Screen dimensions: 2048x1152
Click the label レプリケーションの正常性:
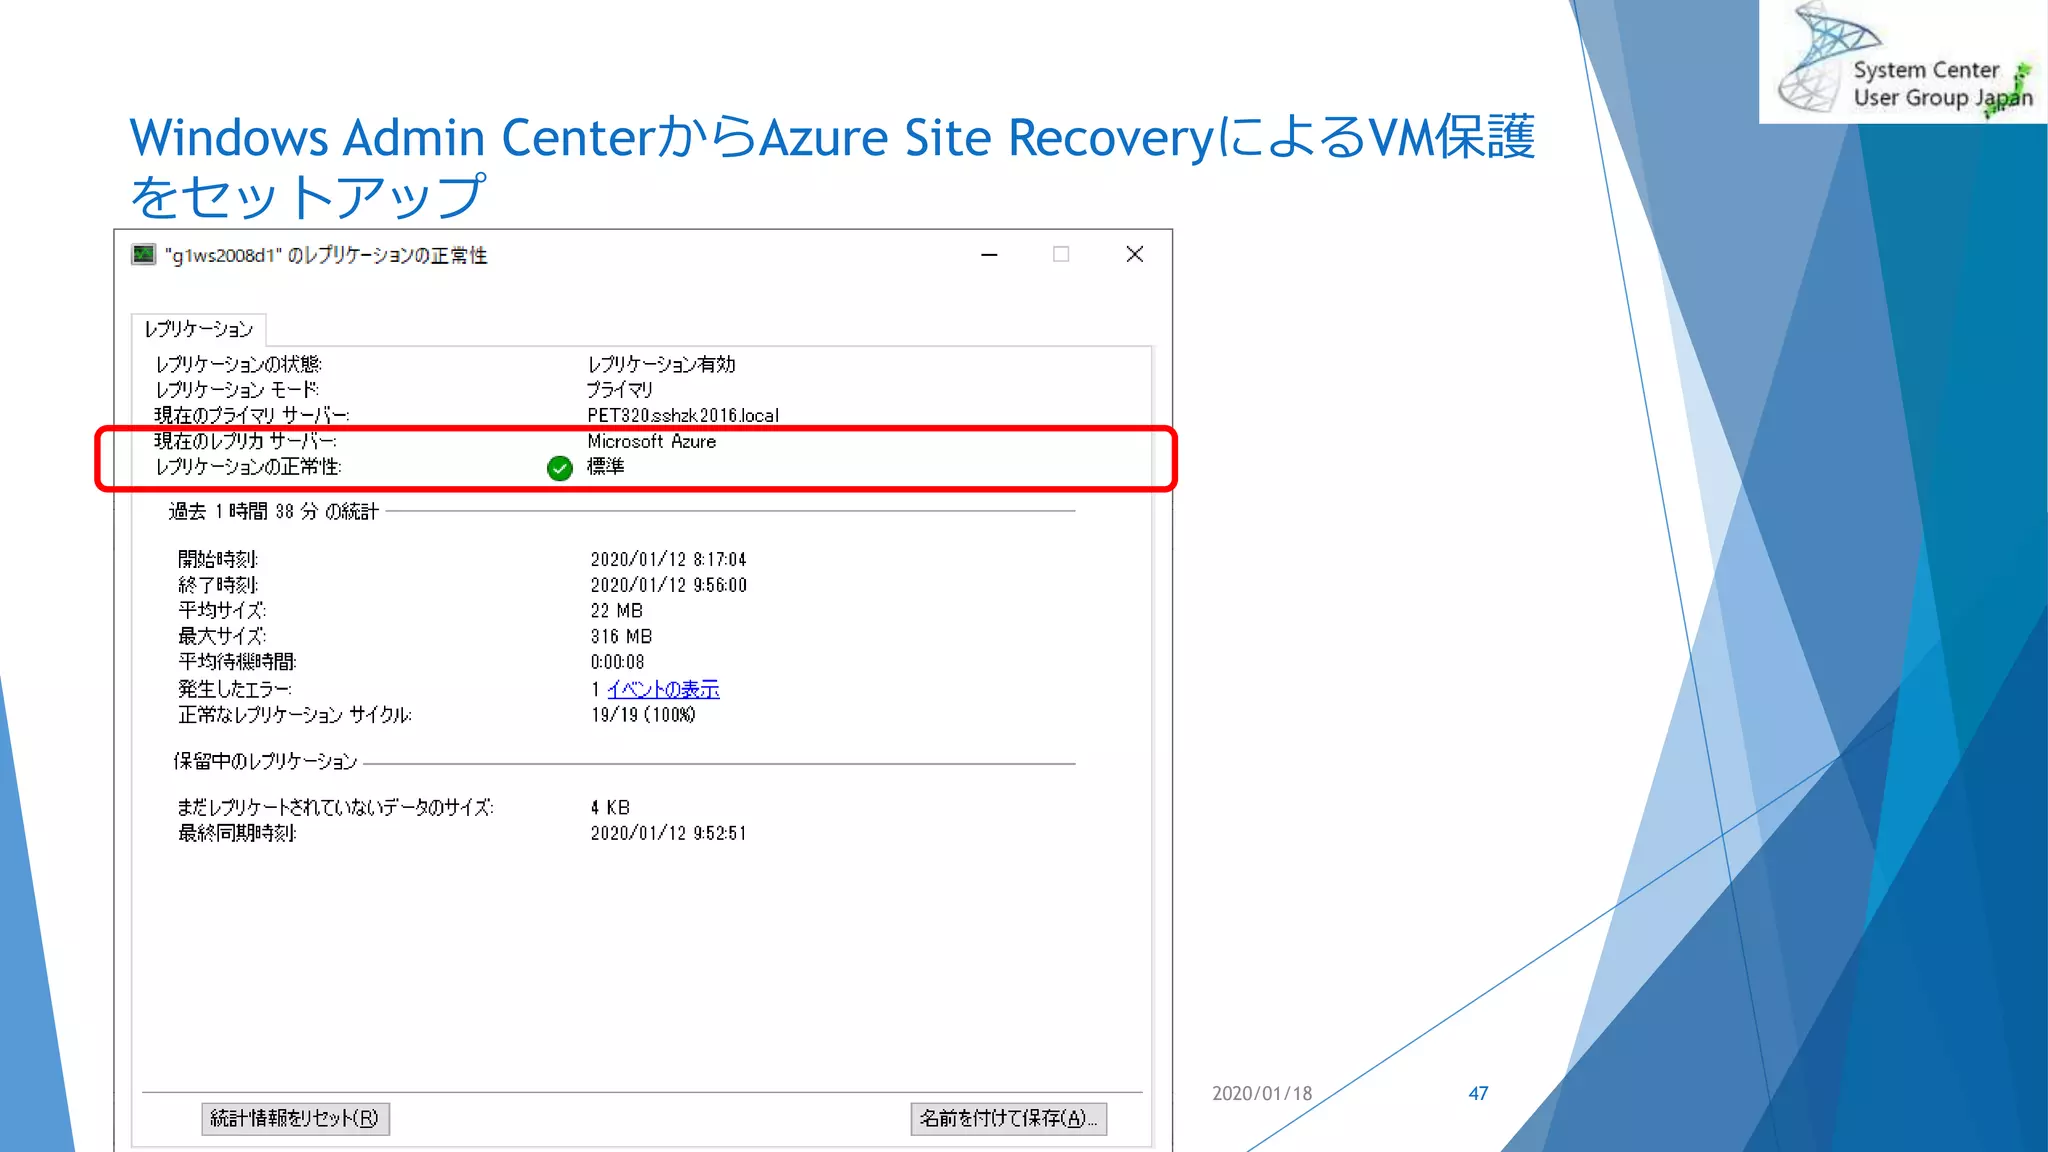click(248, 467)
